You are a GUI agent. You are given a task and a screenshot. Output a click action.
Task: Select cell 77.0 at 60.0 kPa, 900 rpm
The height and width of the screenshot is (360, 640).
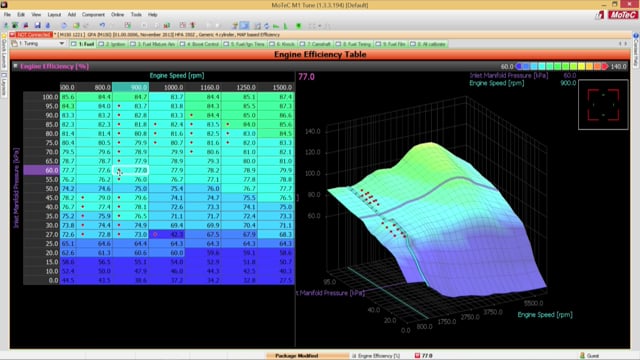pyautogui.click(x=131, y=170)
